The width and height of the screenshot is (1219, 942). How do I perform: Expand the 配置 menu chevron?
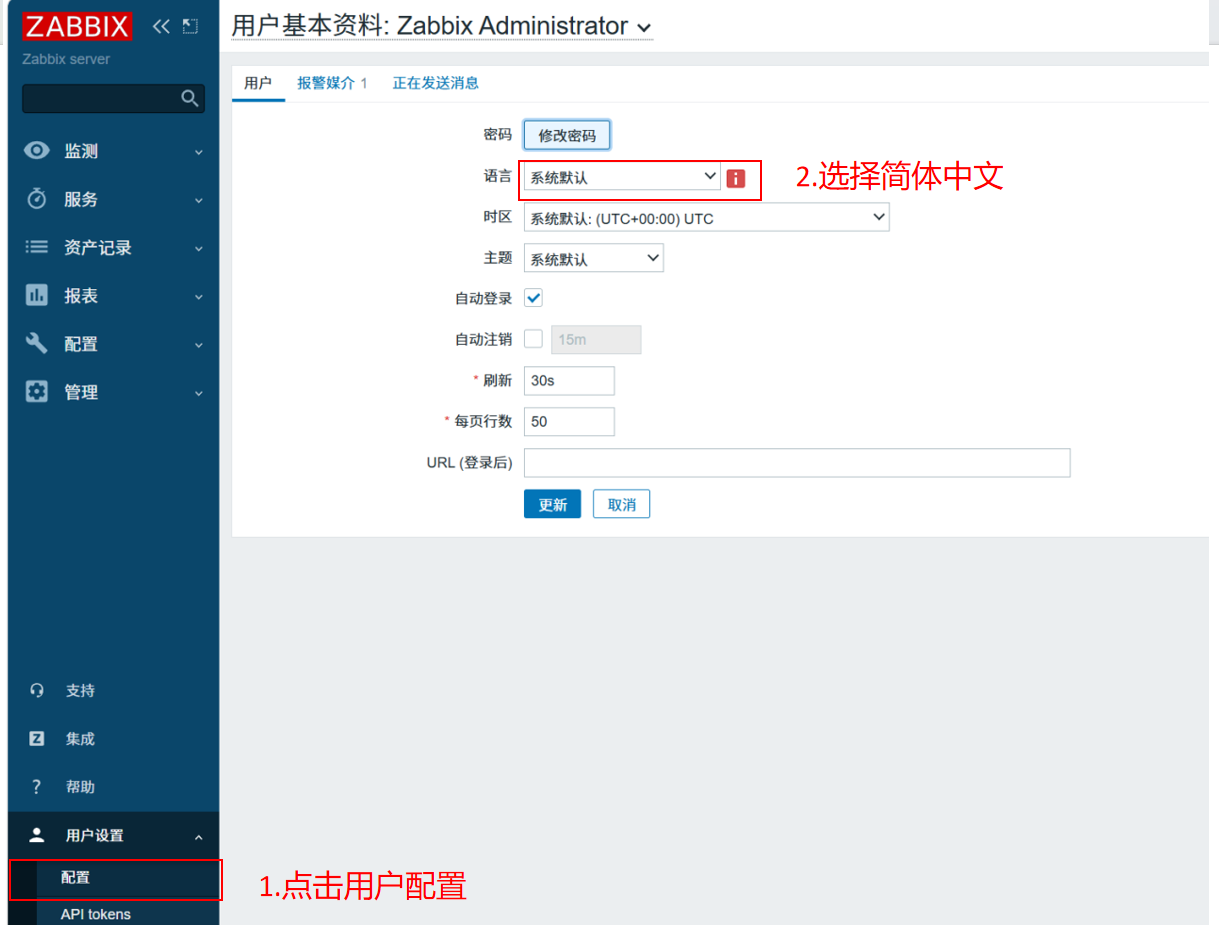(x=198, y=344)
